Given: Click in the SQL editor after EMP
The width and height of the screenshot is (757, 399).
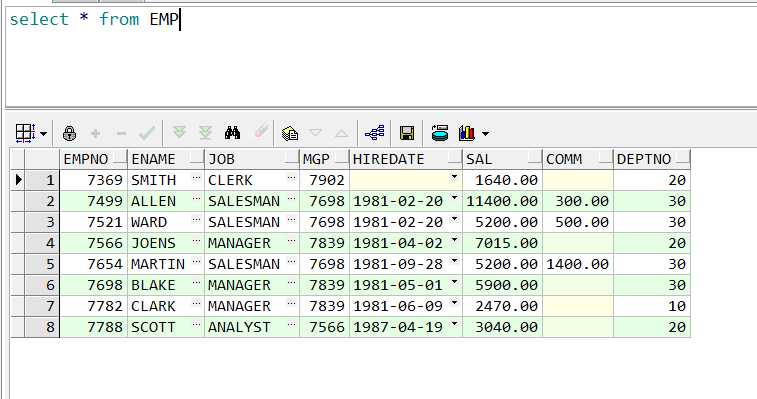Looking at the screenshot, I should tap(180, 20).
